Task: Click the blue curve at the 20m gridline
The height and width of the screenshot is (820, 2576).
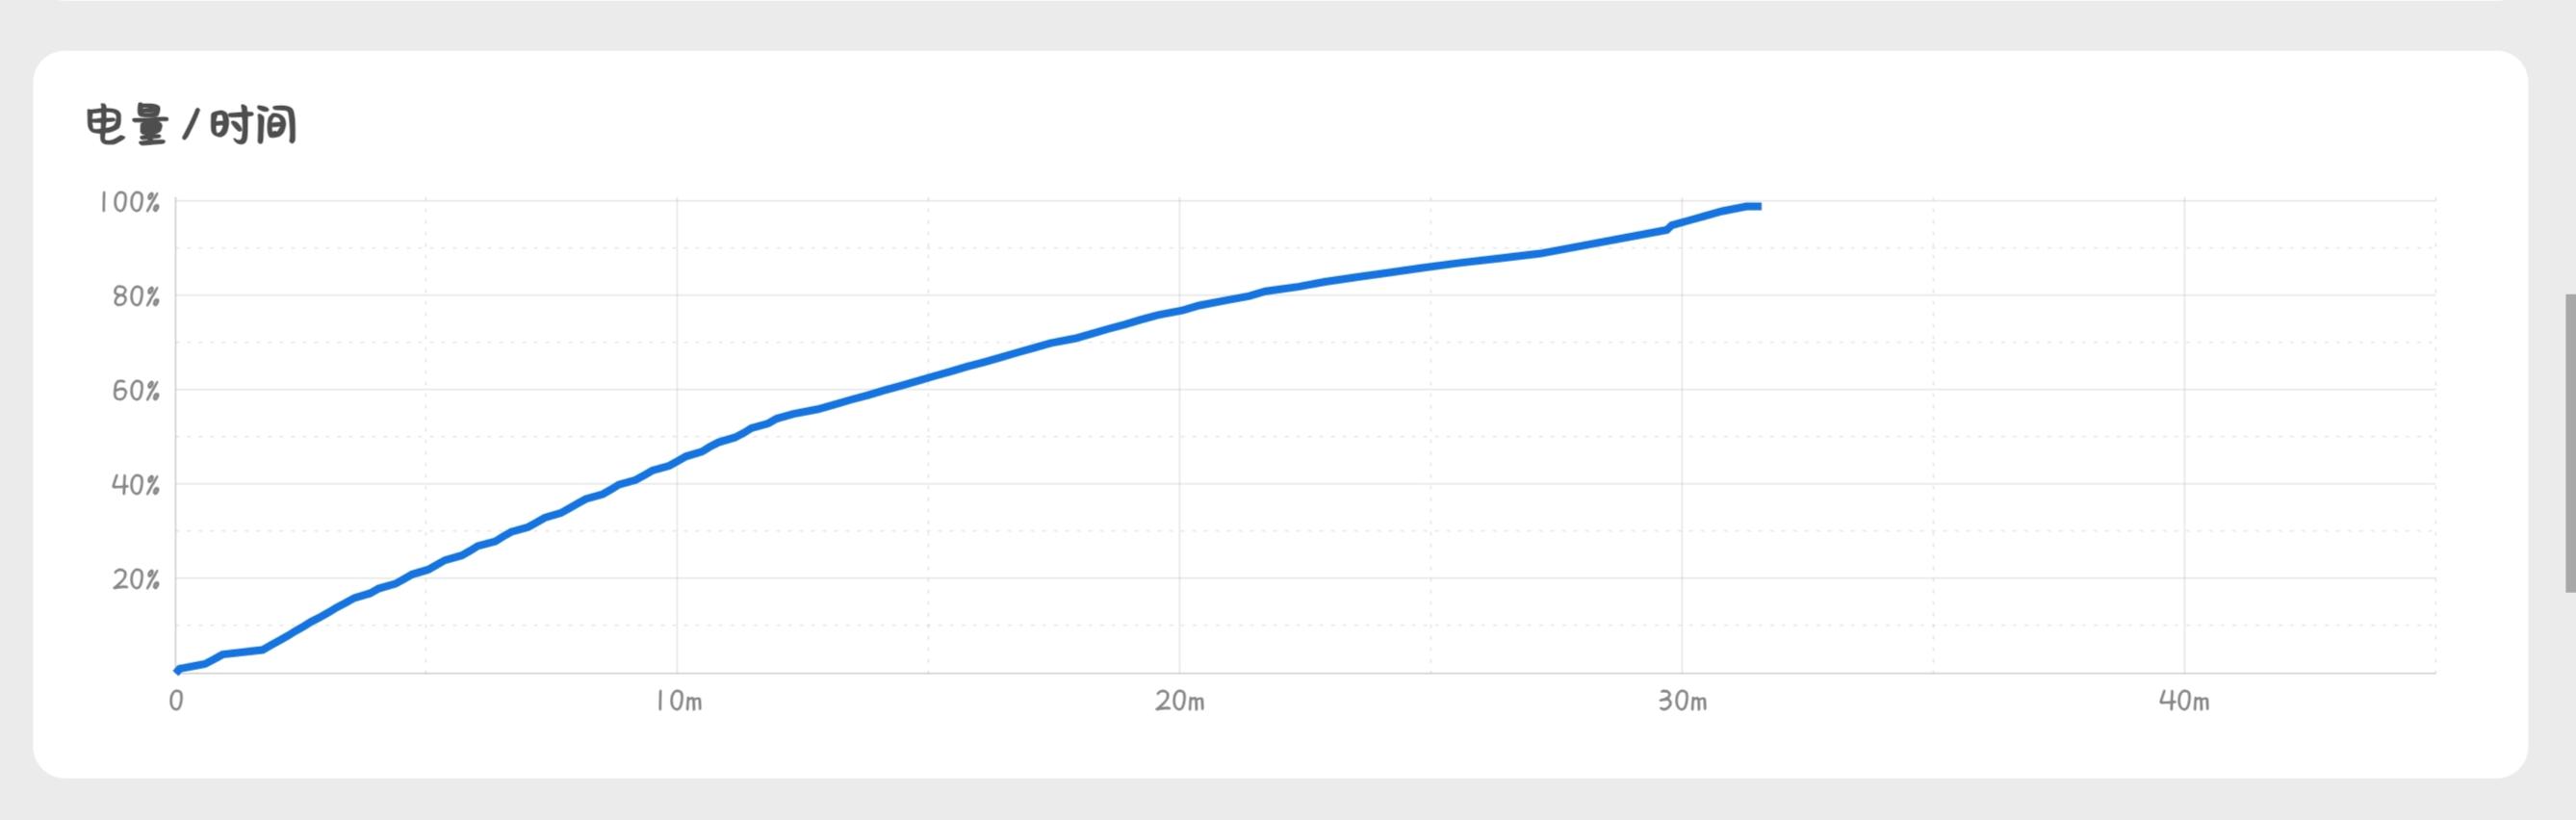Action: [x=1179, y=311]
